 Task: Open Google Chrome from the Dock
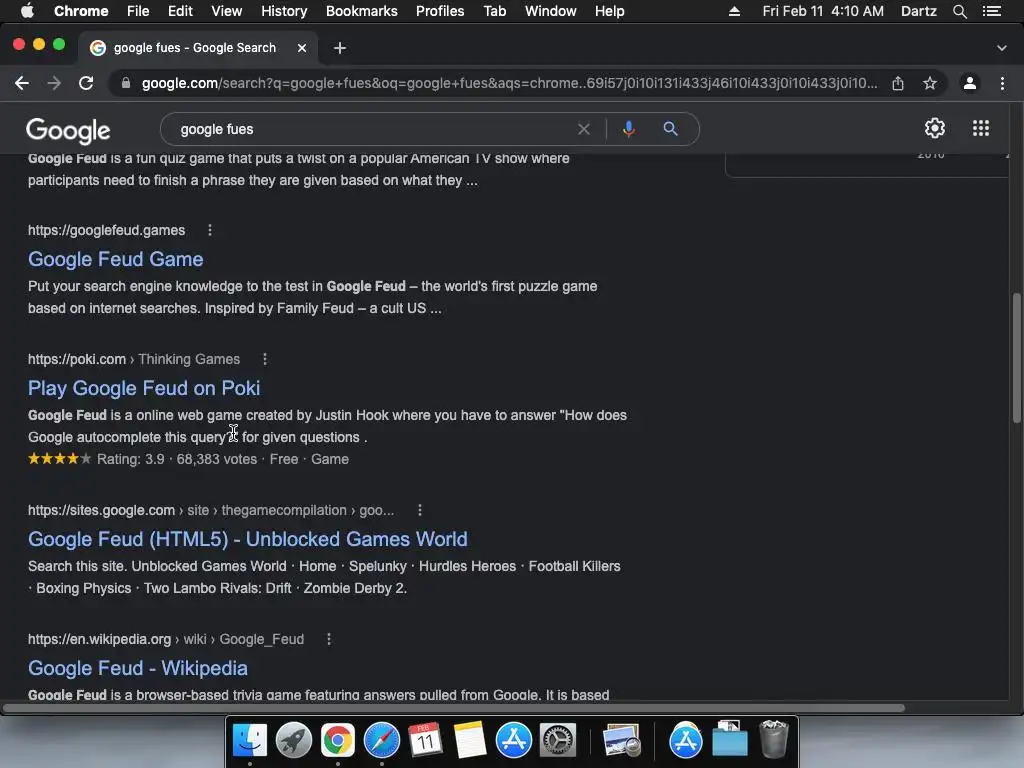tap(338, 741)
